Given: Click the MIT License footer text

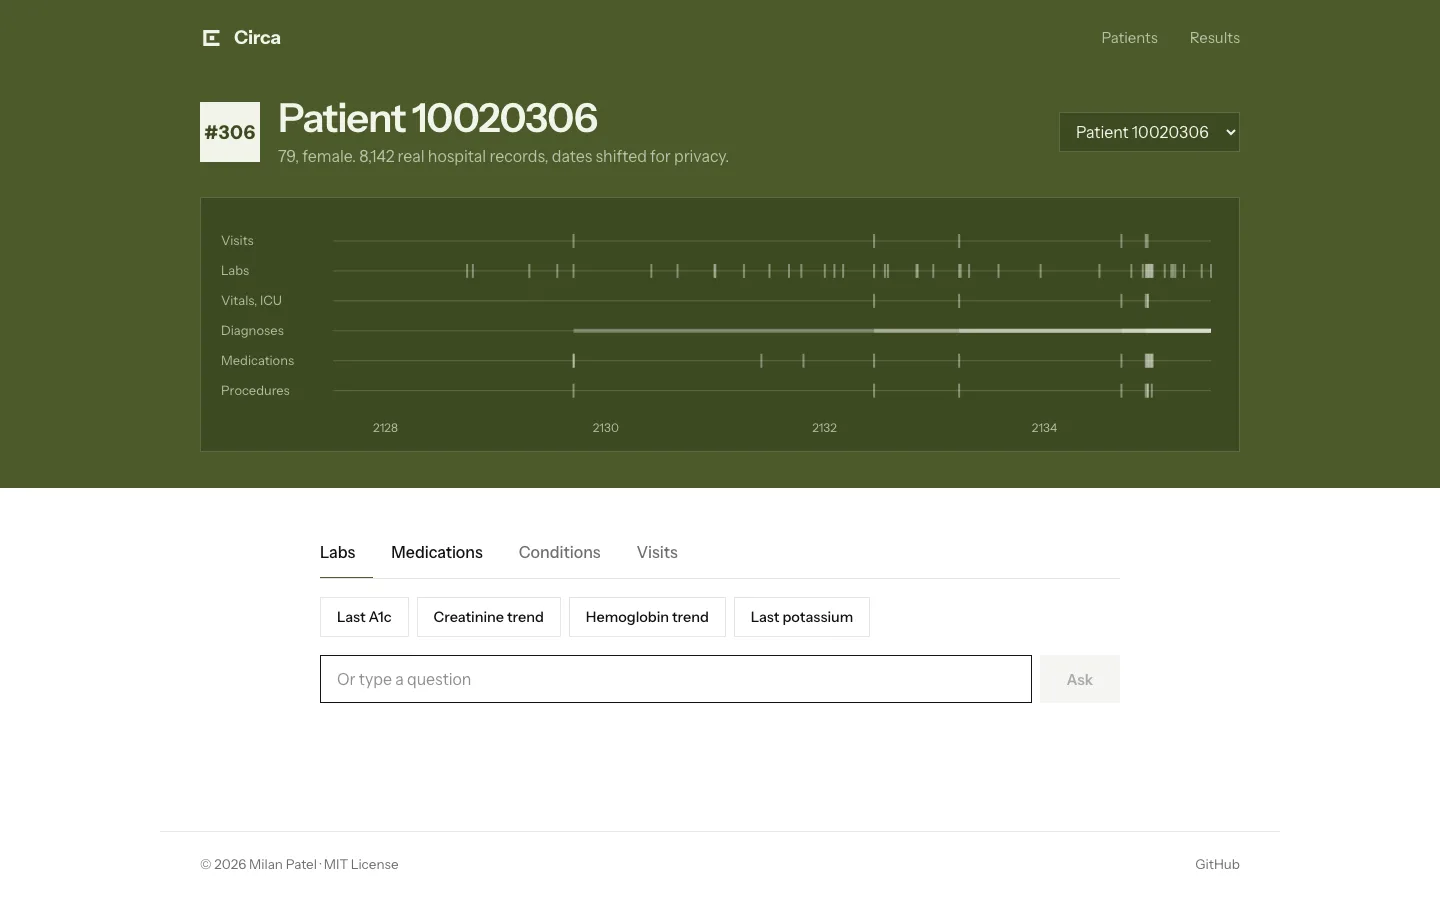Looking at the screenshot, I should point(361,864).
